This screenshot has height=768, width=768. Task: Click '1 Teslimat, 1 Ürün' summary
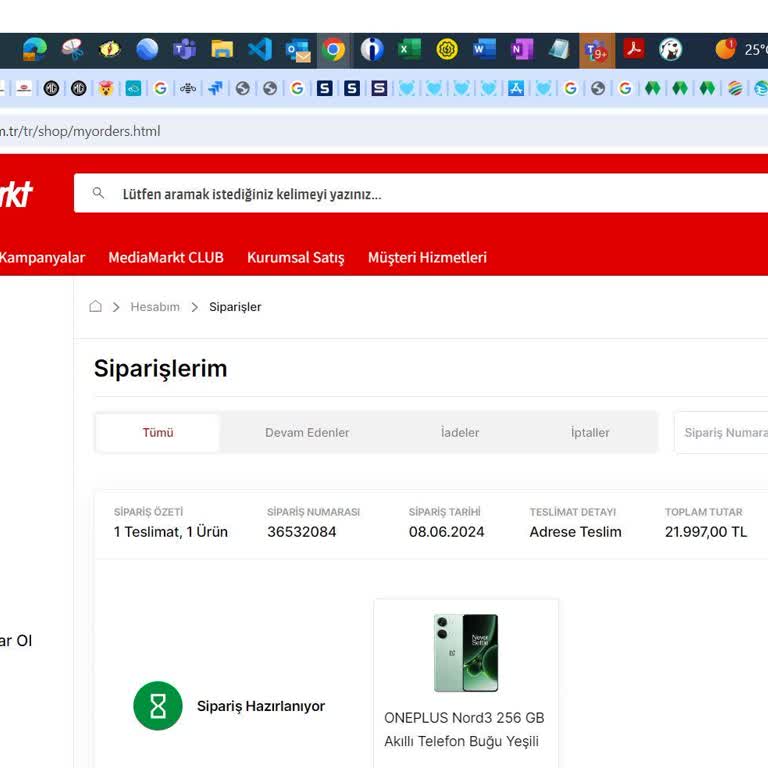(171, 532)
